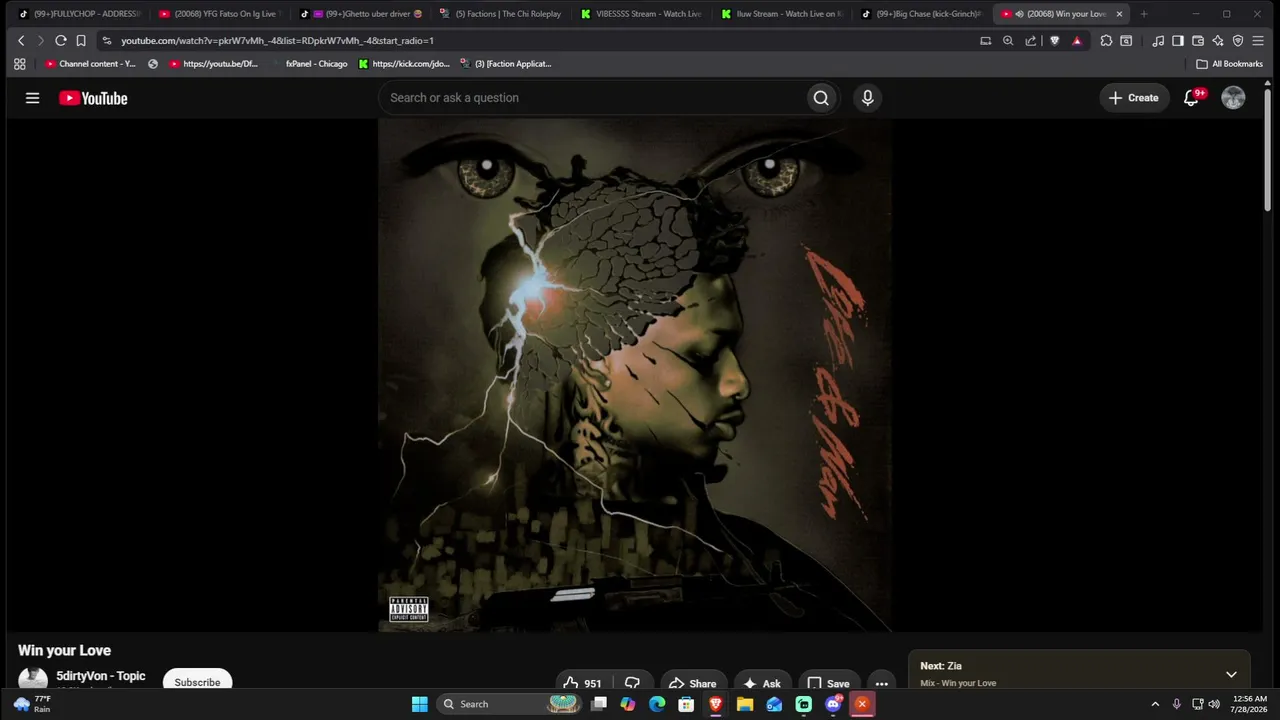This screenshot has height=720, width=1280.
Task: Open the volume control in system tray
Action: coord(1214,704)
